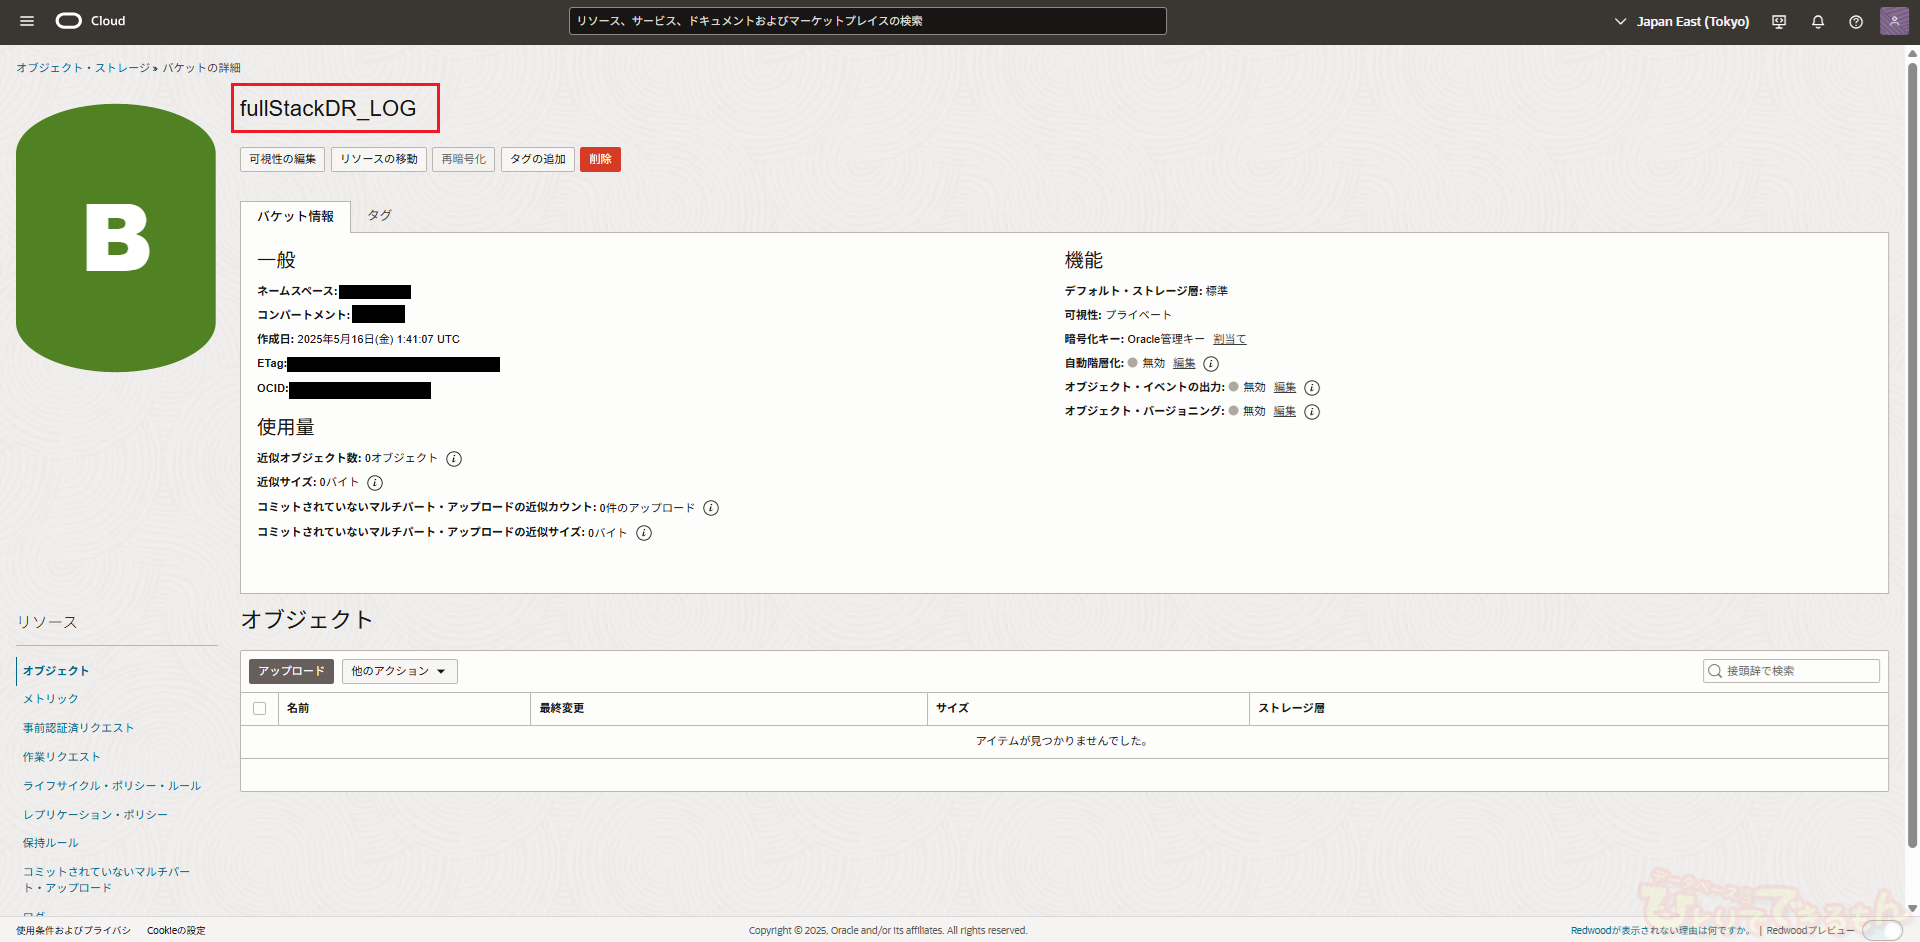Click the アップロード button
Image resolution: width=1920 pixels, height=942 pixels.
(x=291, y=672)
